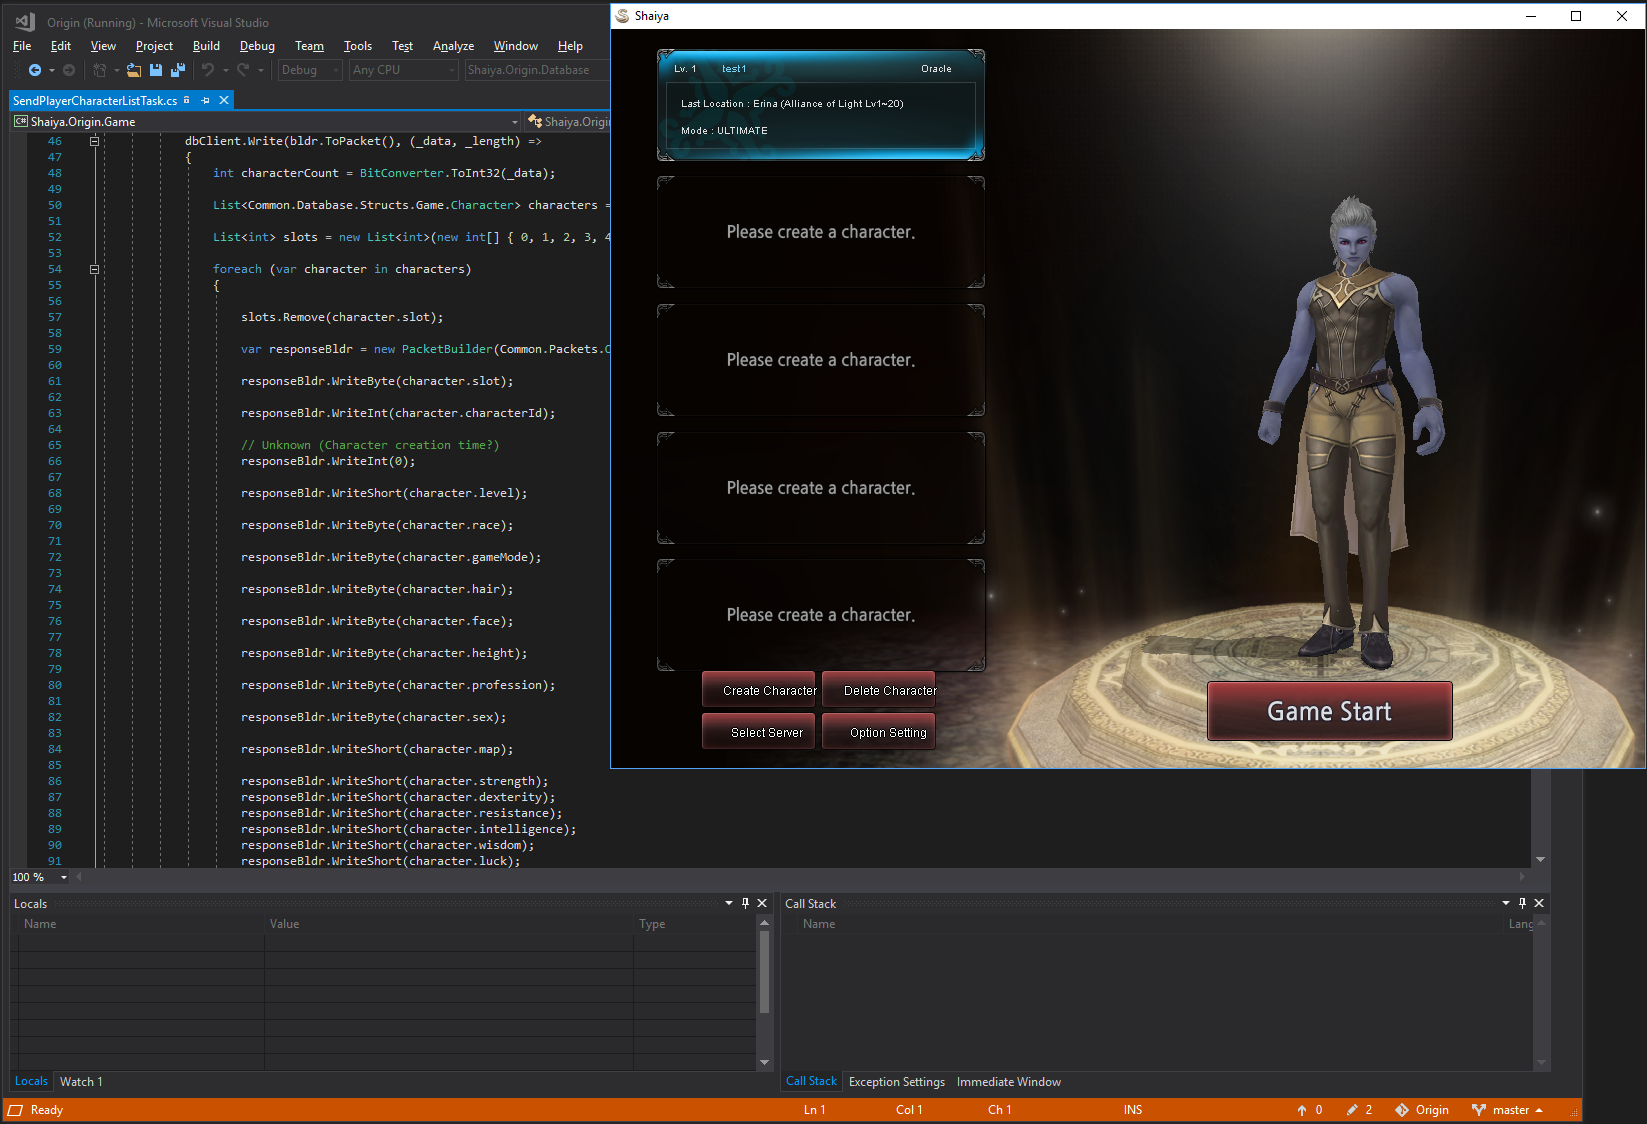Open the Build menu
Viewport: 1647px width, 1124px height.
point(206,46)
